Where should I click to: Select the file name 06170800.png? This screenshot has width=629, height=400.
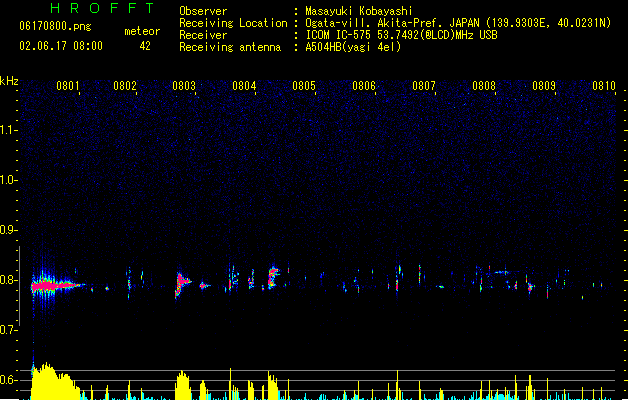[x=55, y=26]
